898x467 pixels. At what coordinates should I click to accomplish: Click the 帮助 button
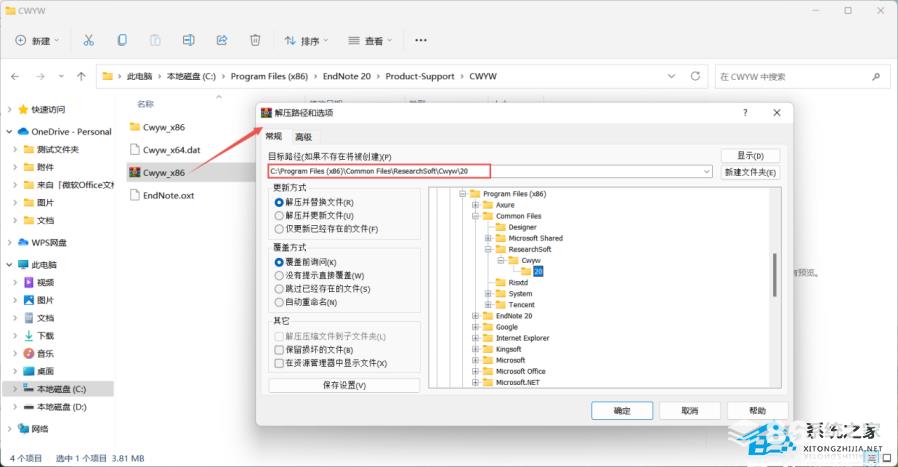coord(757,410)
